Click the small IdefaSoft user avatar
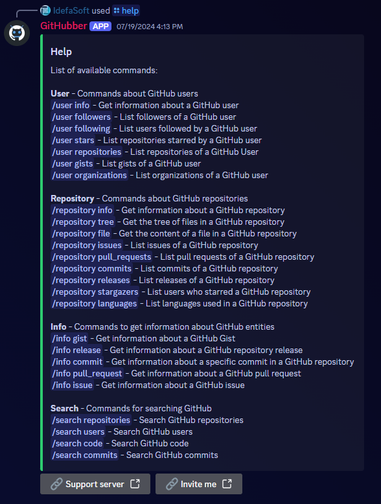This screenshot has width=381, height=504. coord(45,11)
